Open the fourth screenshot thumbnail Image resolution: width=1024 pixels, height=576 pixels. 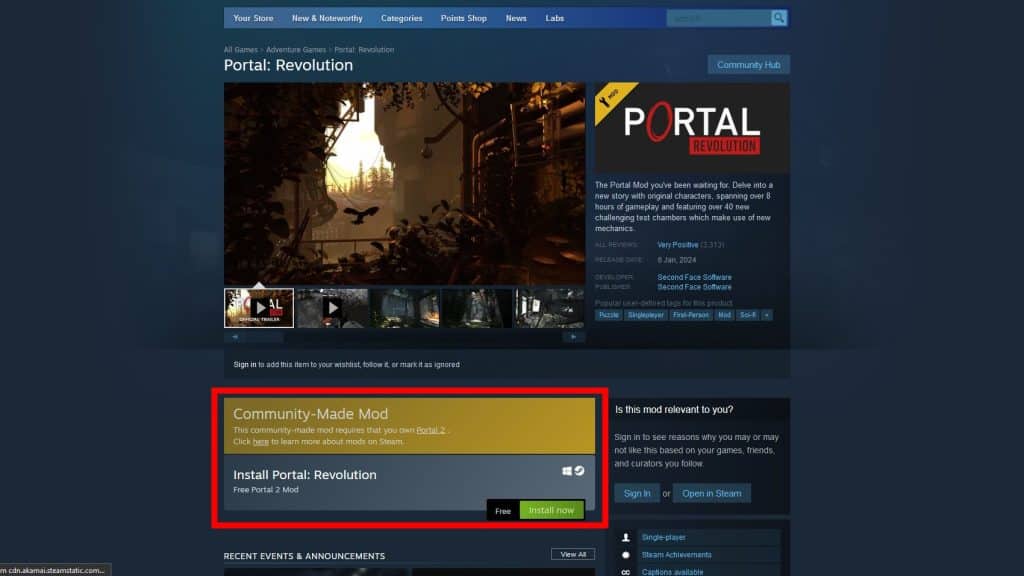[477, 308]
